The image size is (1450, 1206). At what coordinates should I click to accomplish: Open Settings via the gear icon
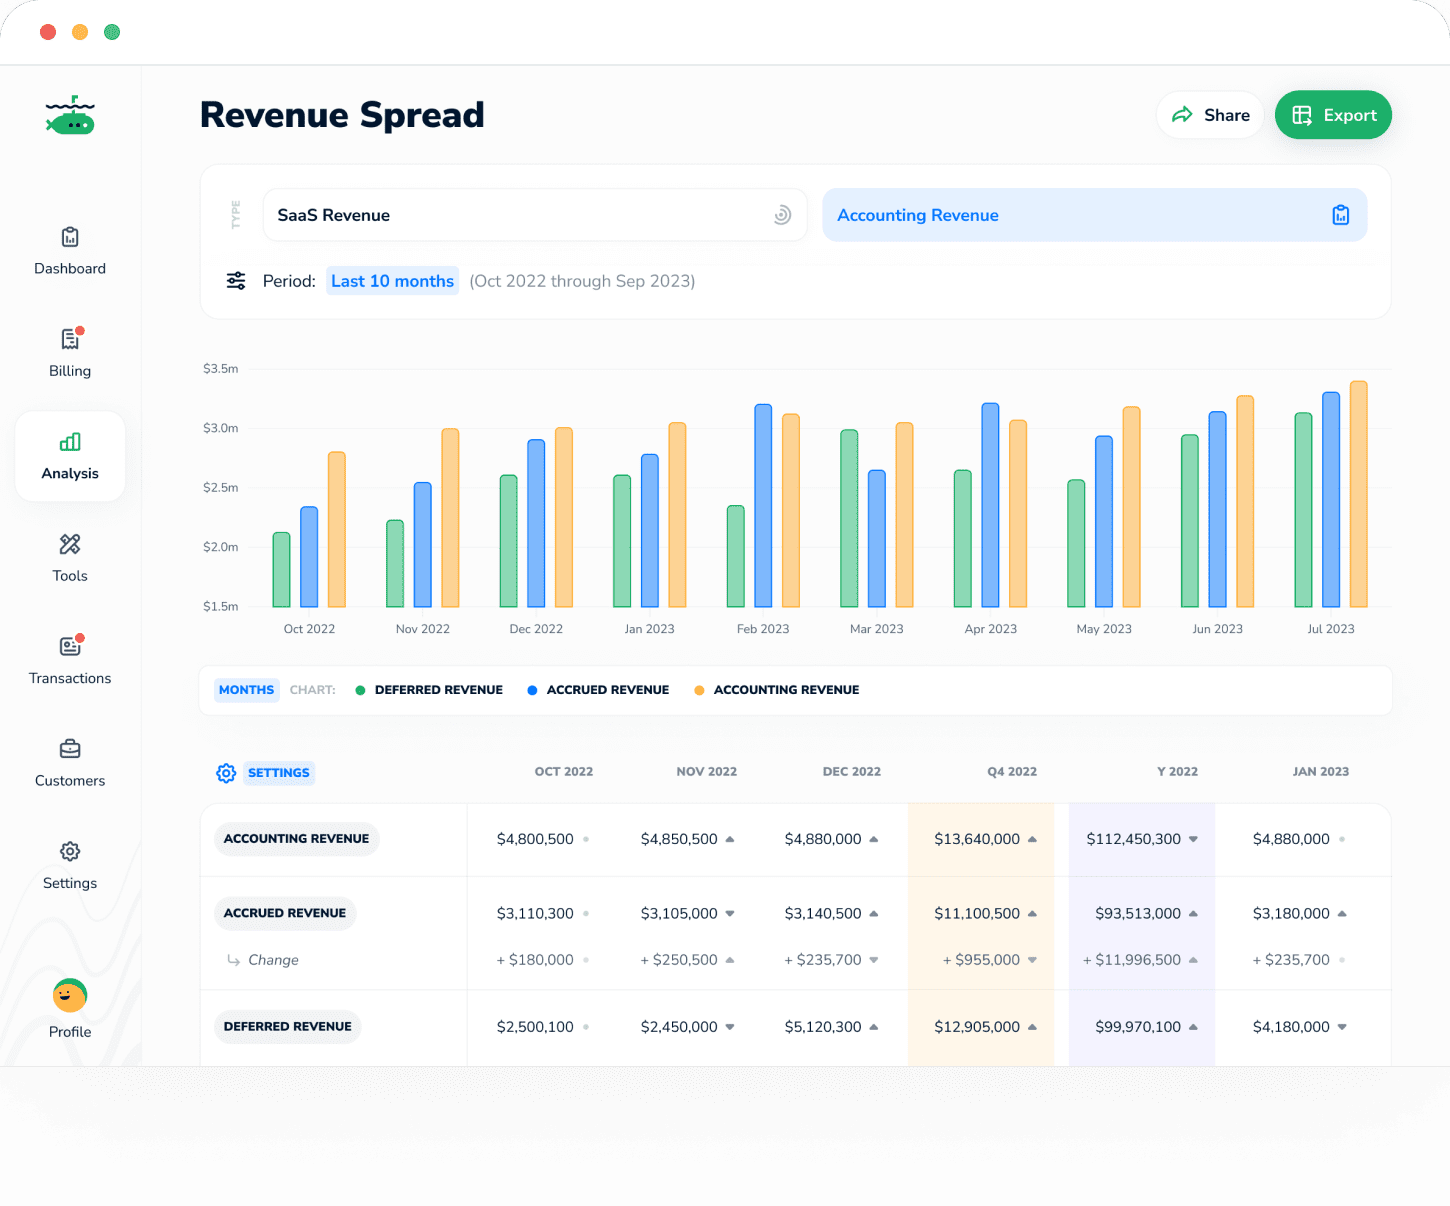point(70,865)
